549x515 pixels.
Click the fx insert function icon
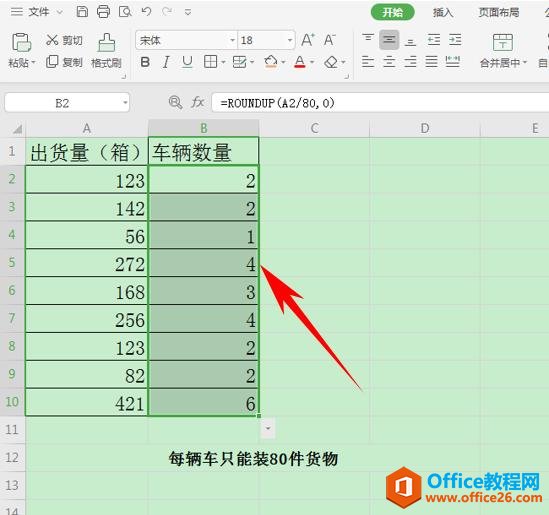198,103
